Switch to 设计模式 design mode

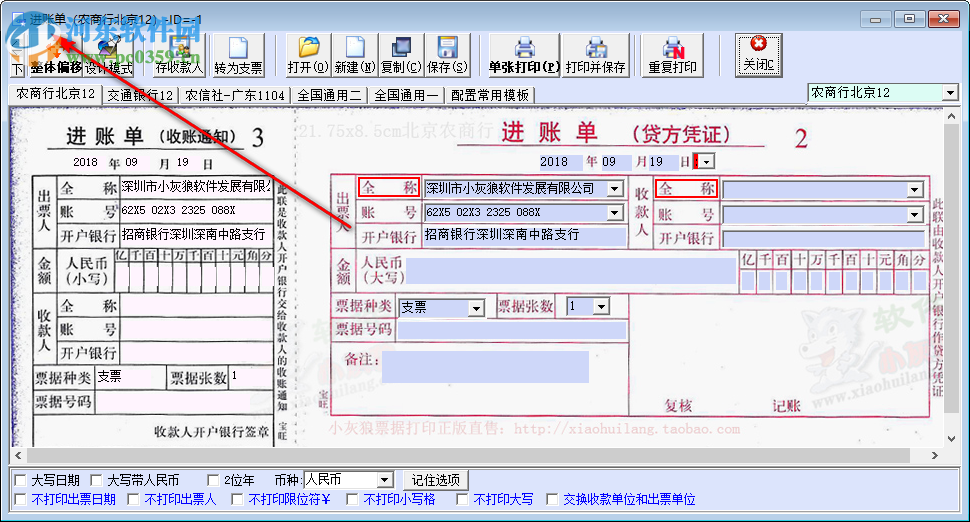click(109, 56)
